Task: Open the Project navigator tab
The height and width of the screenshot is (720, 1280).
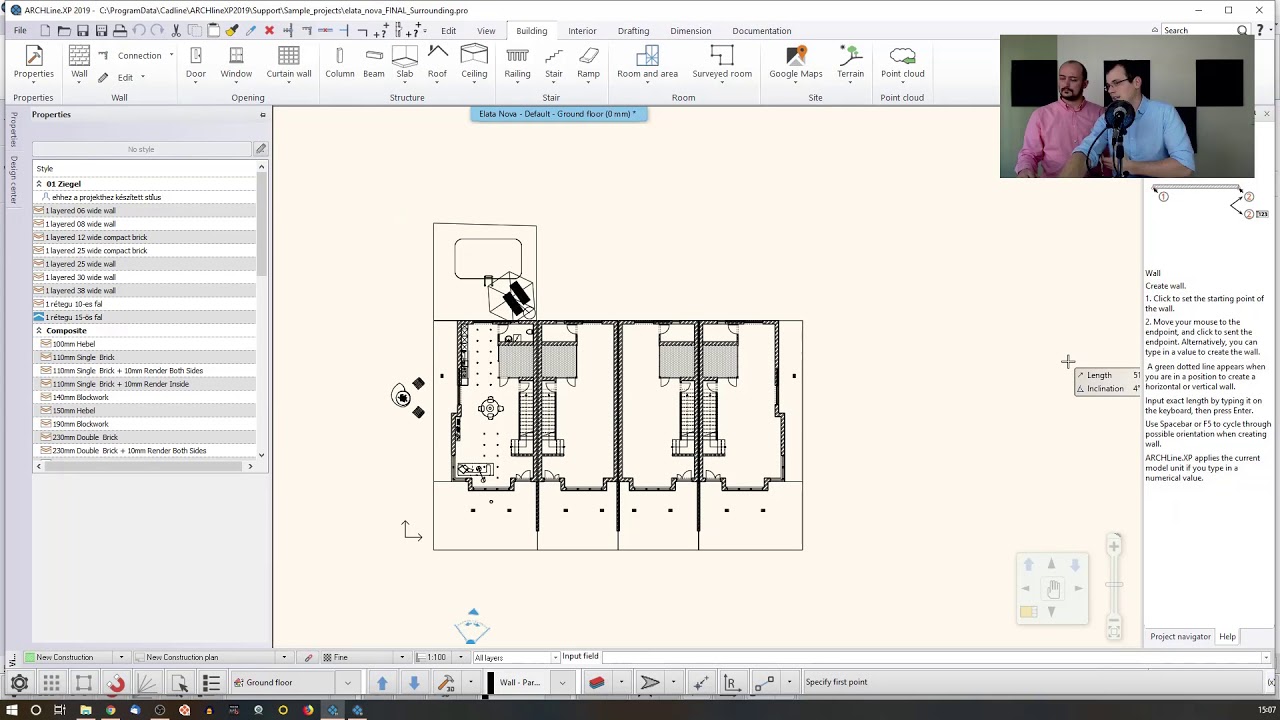Action: coord(1180,637)
